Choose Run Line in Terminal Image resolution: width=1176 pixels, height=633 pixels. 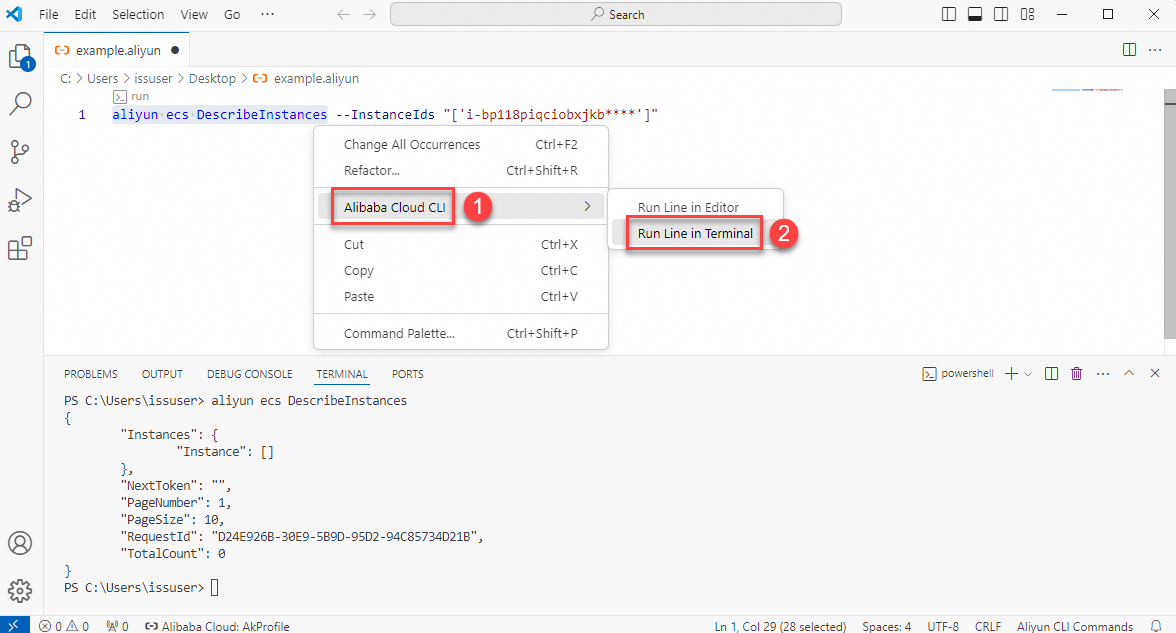point(695,233)
